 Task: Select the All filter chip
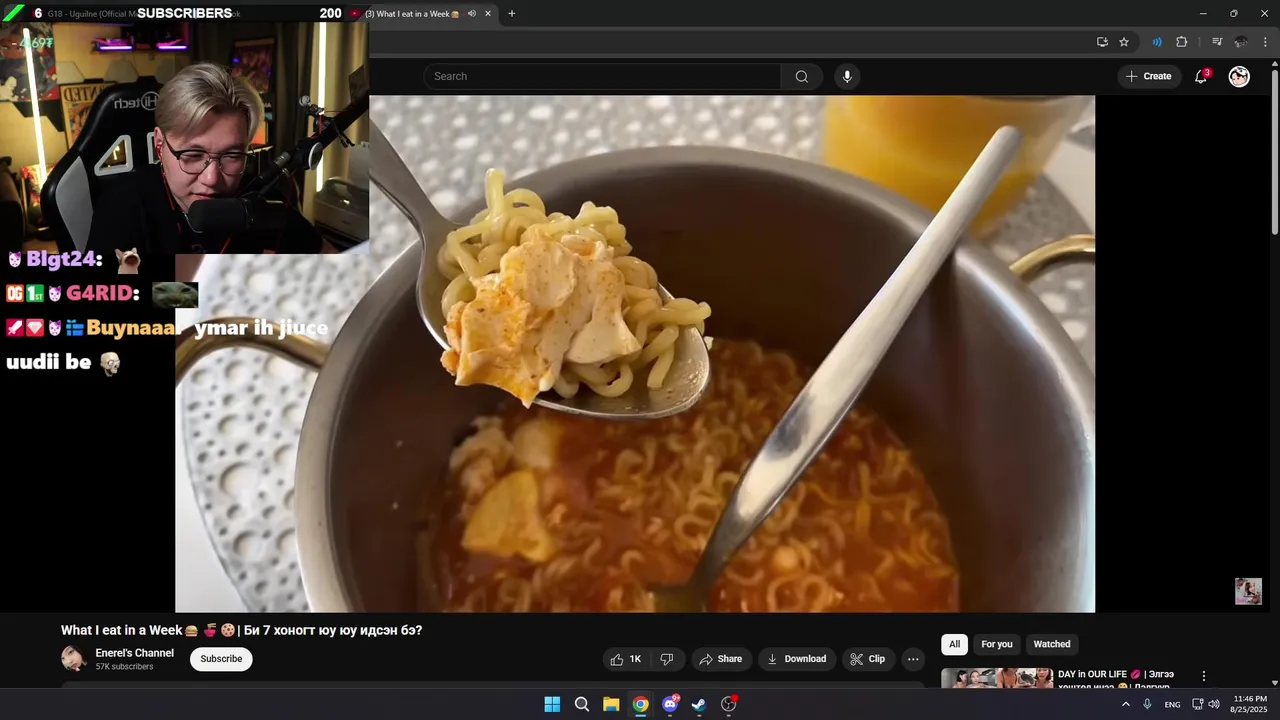[x=954, y=645]
